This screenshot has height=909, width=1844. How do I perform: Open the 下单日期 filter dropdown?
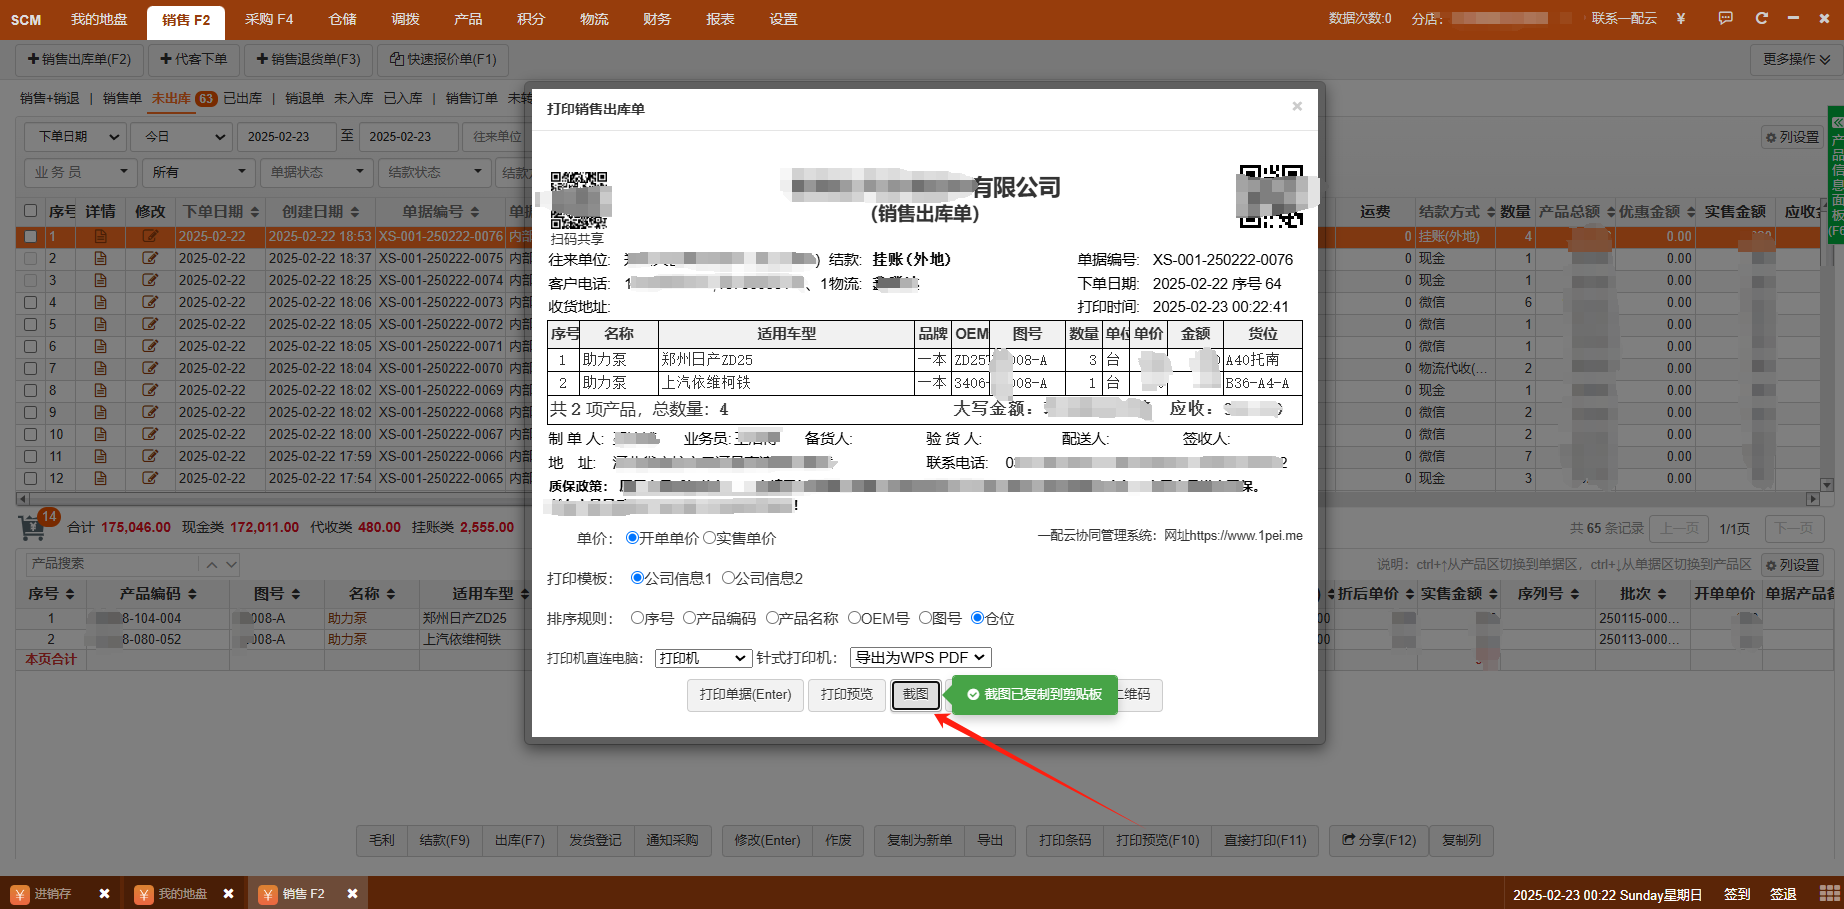[x=74, y=137]
